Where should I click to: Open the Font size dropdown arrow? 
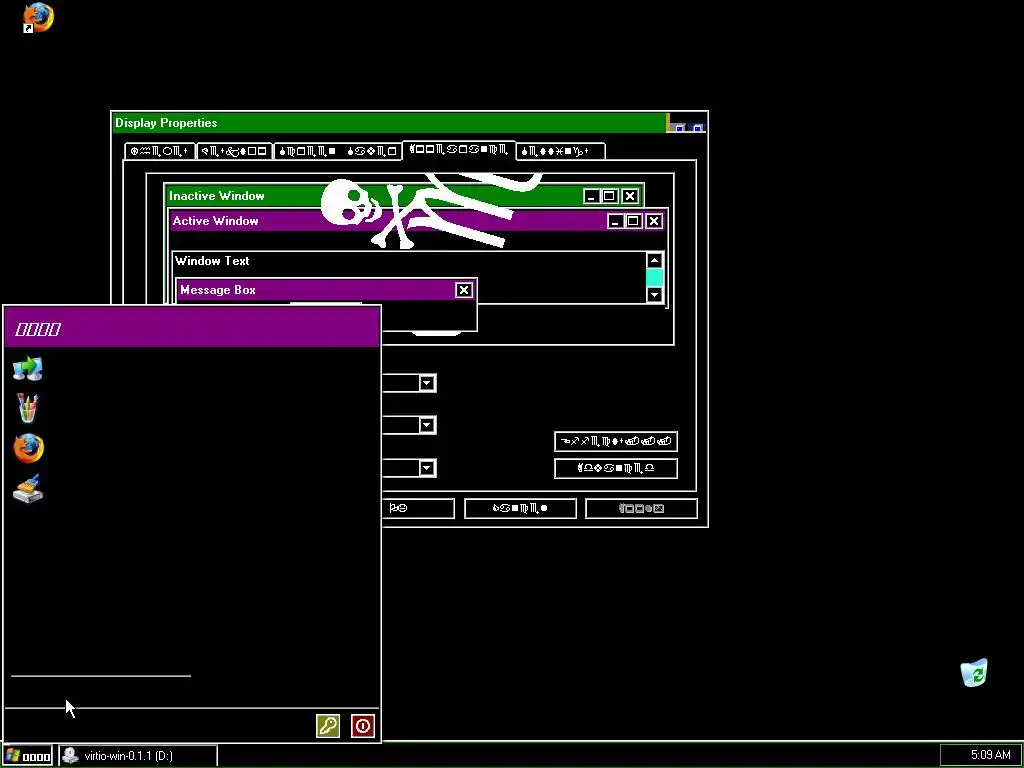pos(427,468)
